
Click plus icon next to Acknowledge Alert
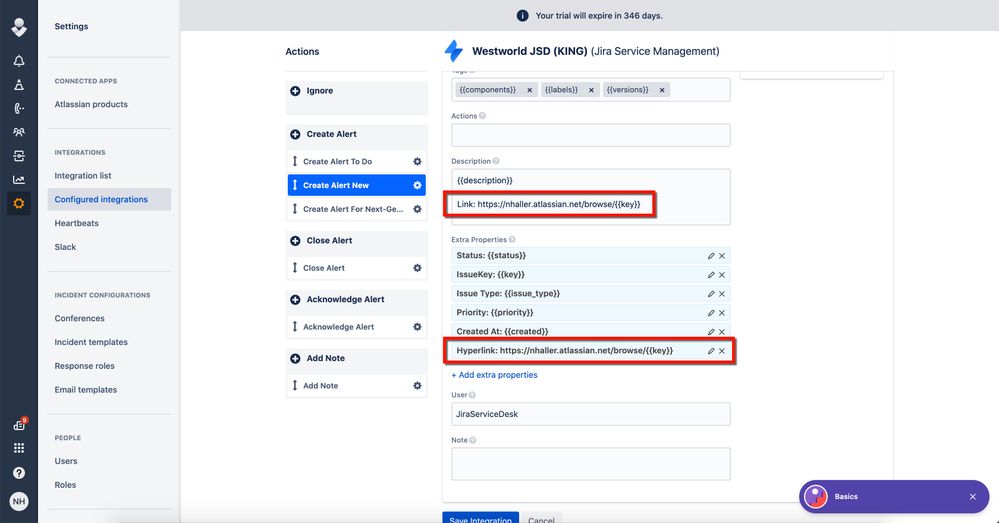click(x=295, y=299)
